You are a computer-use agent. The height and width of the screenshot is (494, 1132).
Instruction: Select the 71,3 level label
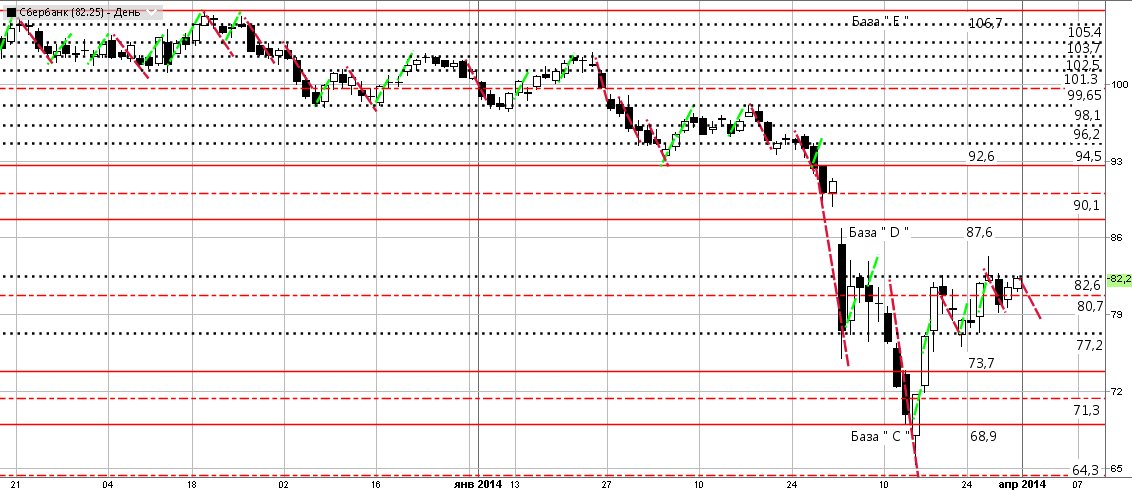tap(1086, 410)
